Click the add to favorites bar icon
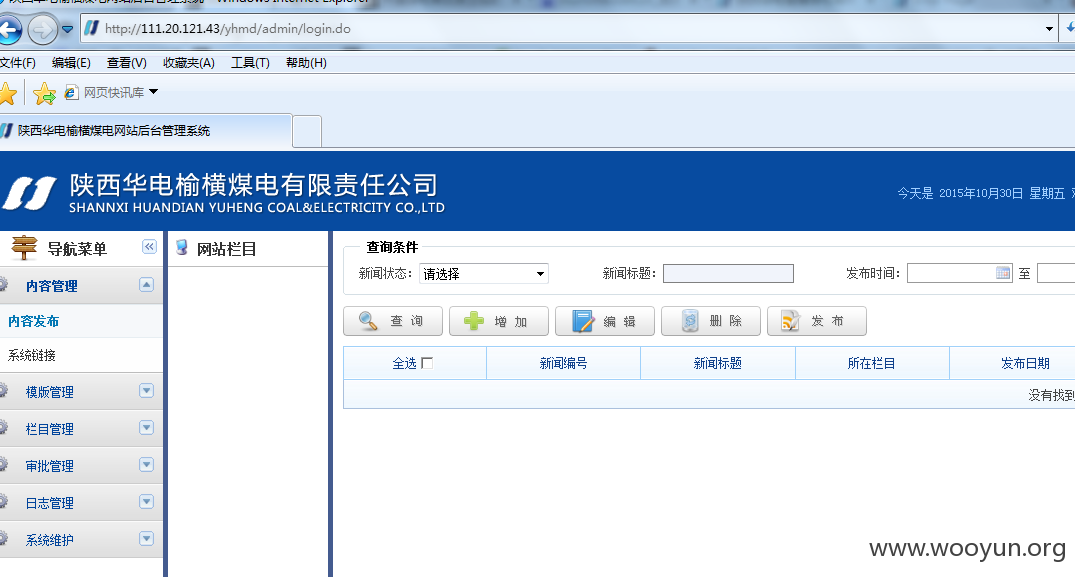The image size is (1075, 577). tap(45, 93)
